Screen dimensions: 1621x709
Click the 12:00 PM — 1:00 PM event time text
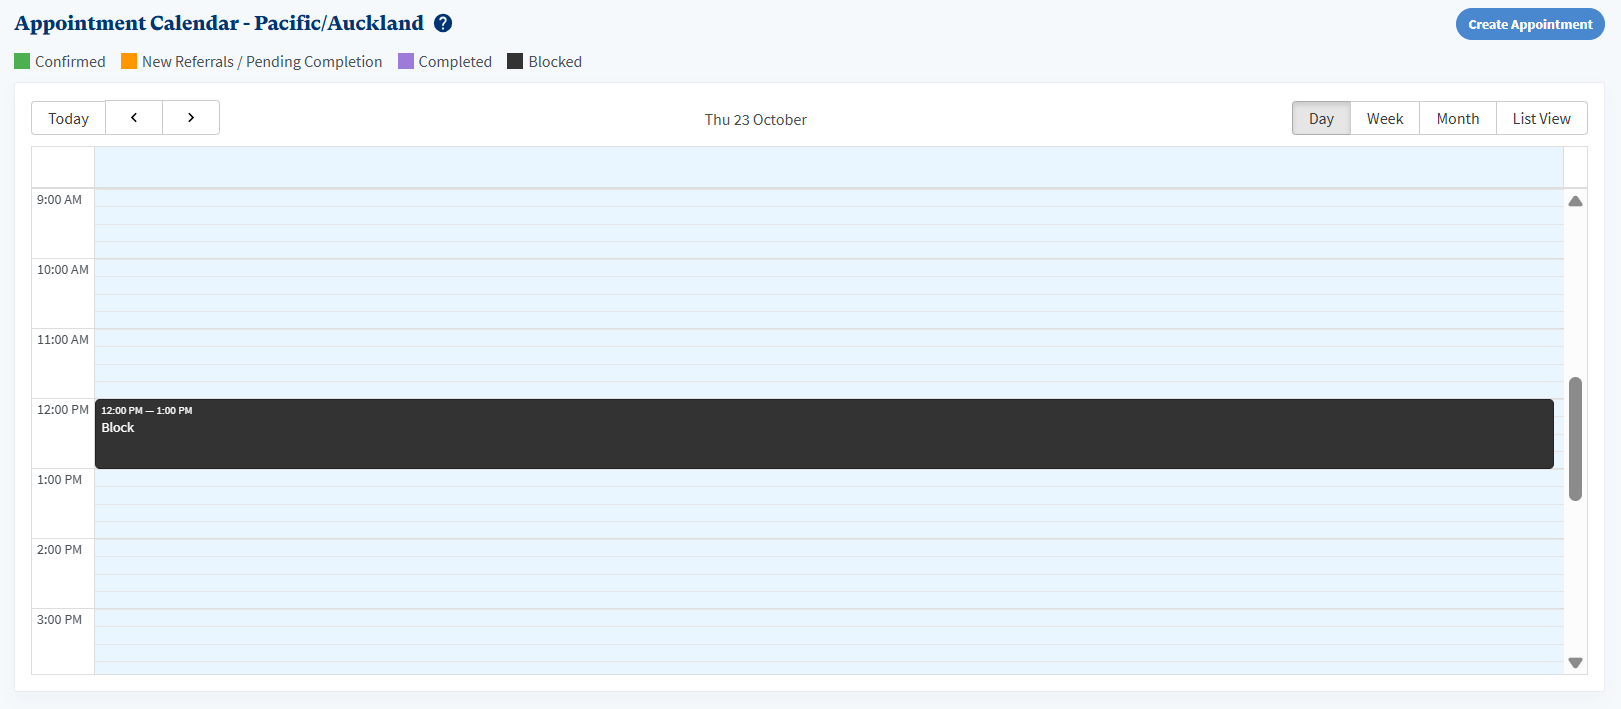147,410
